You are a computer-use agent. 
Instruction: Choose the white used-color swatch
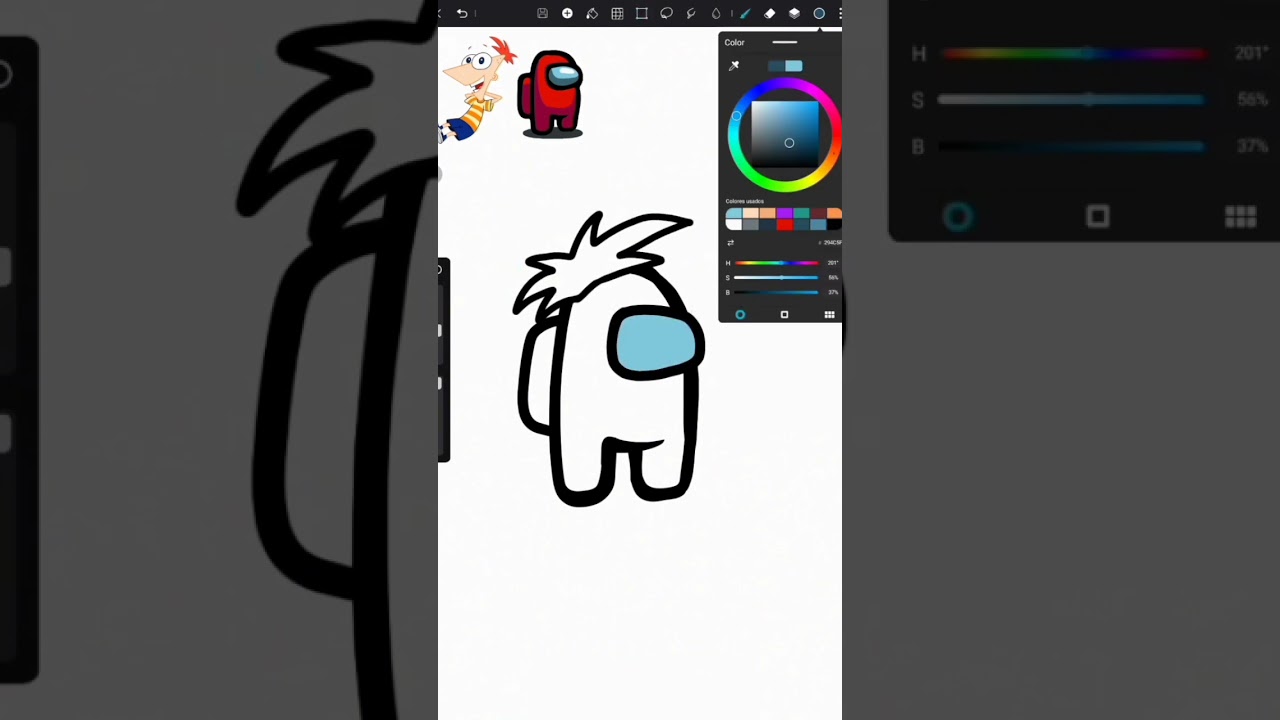tap(734, 224)
